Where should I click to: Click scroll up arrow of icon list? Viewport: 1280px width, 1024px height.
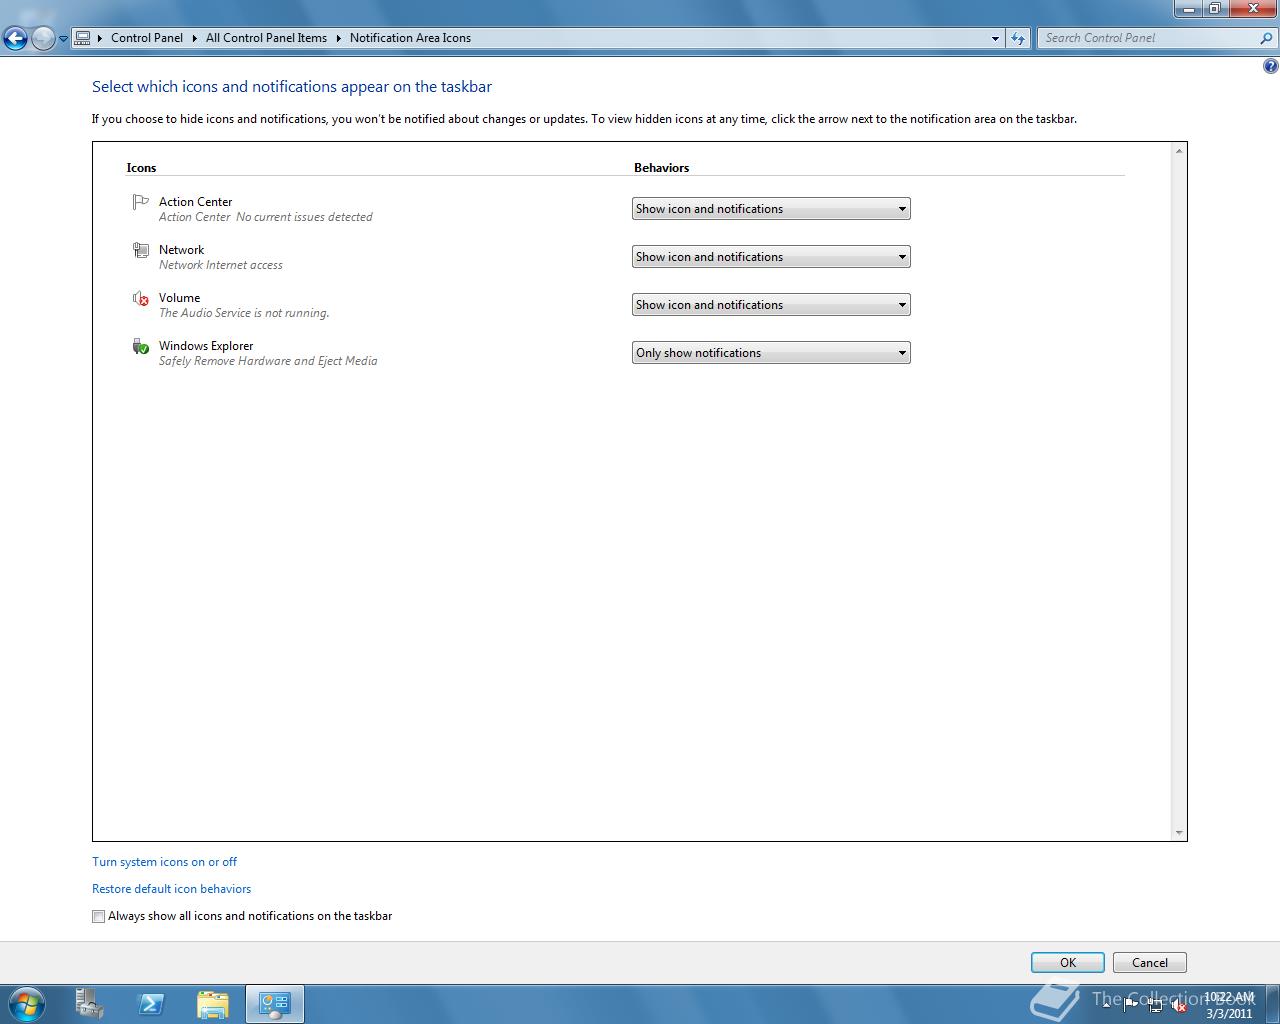[x=1179, y=151]
